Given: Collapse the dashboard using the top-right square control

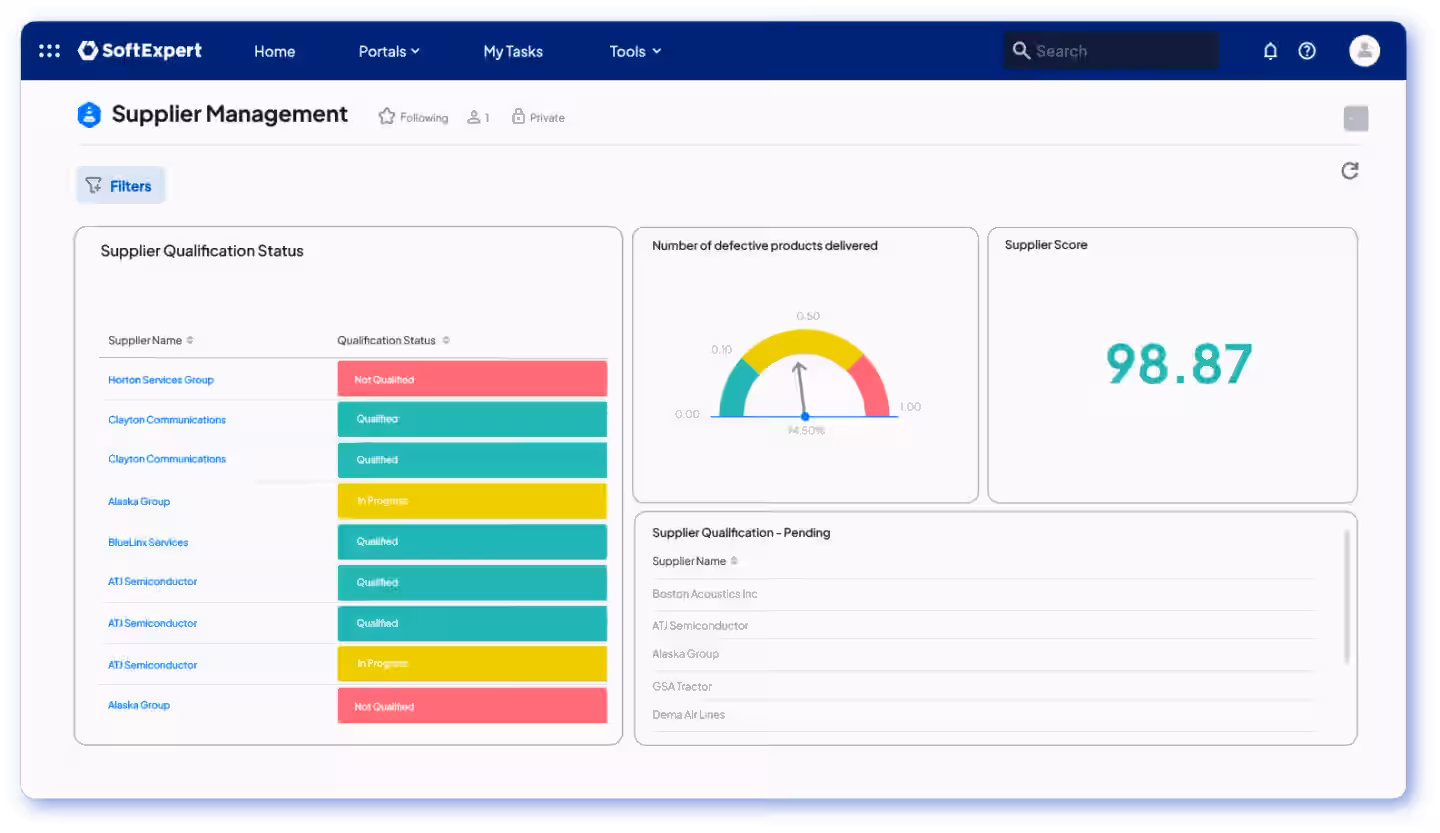Looking at the screenshot, I should tap(1355, 118).
